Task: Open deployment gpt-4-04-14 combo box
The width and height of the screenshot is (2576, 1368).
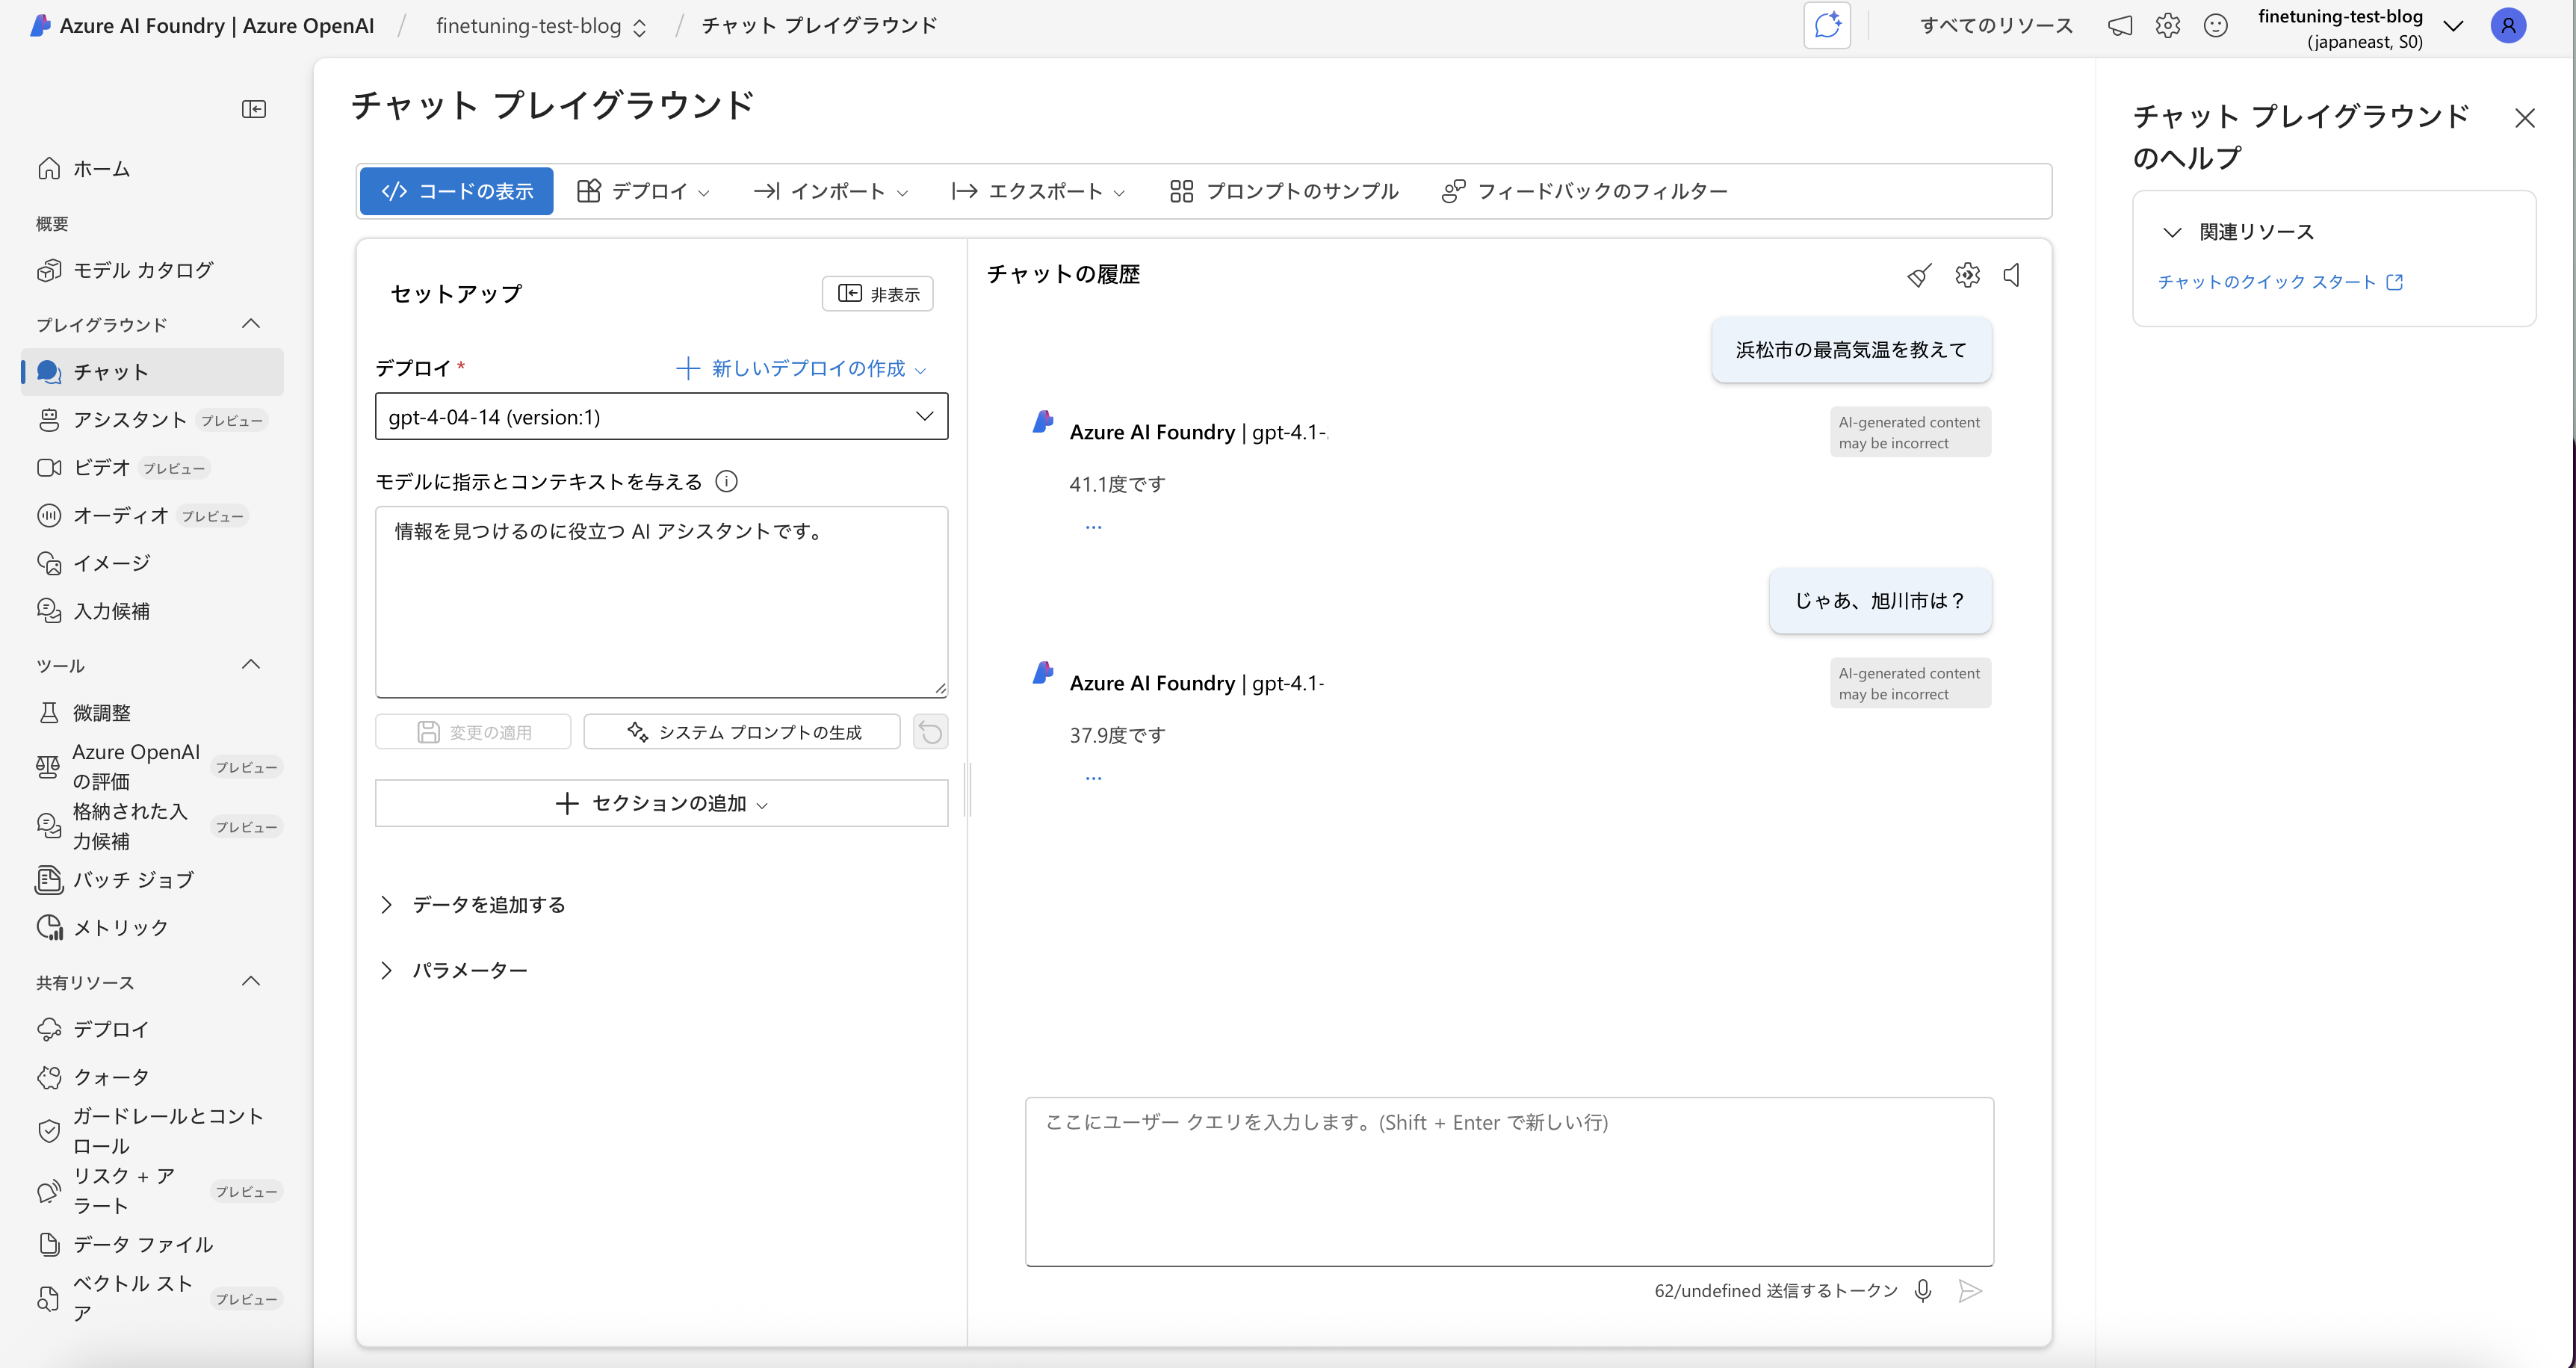Action: pyautogui.click(x=661, y=417)
